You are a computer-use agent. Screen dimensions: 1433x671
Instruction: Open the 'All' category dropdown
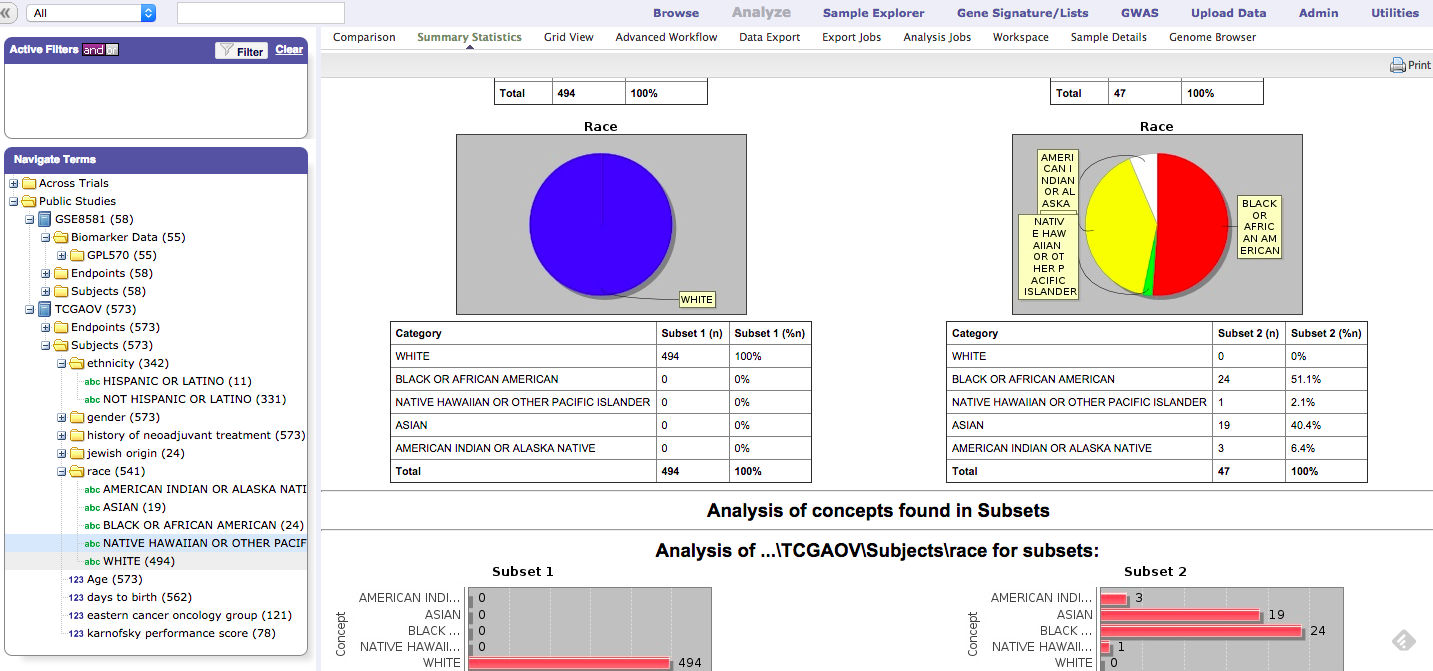[x=92, y=13]
